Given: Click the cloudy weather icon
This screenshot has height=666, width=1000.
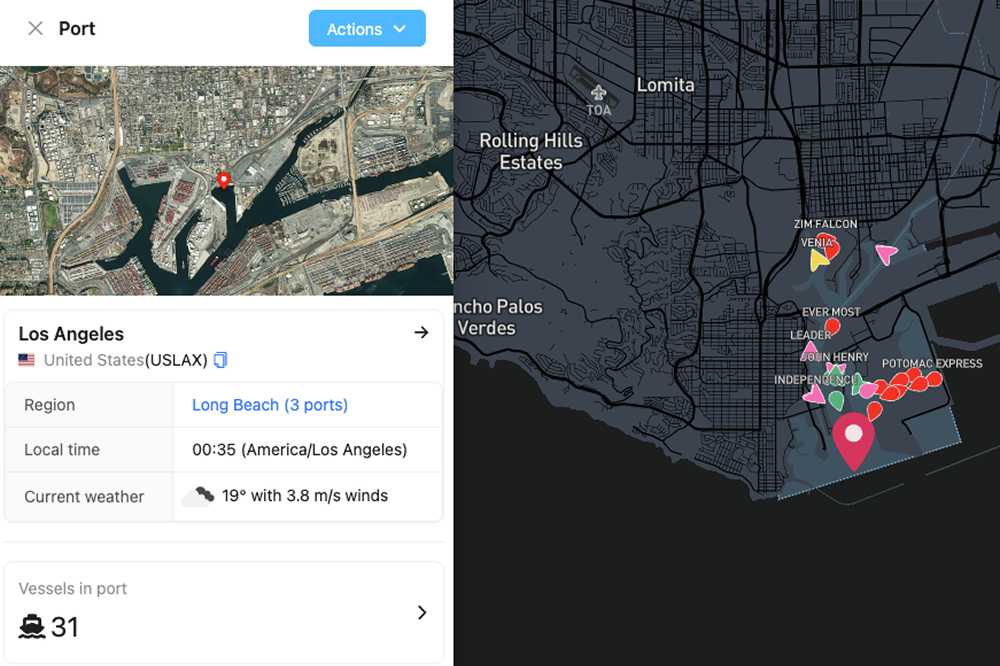Looking at the screenshot, I should pyautogui.click(x=198, y=496).
